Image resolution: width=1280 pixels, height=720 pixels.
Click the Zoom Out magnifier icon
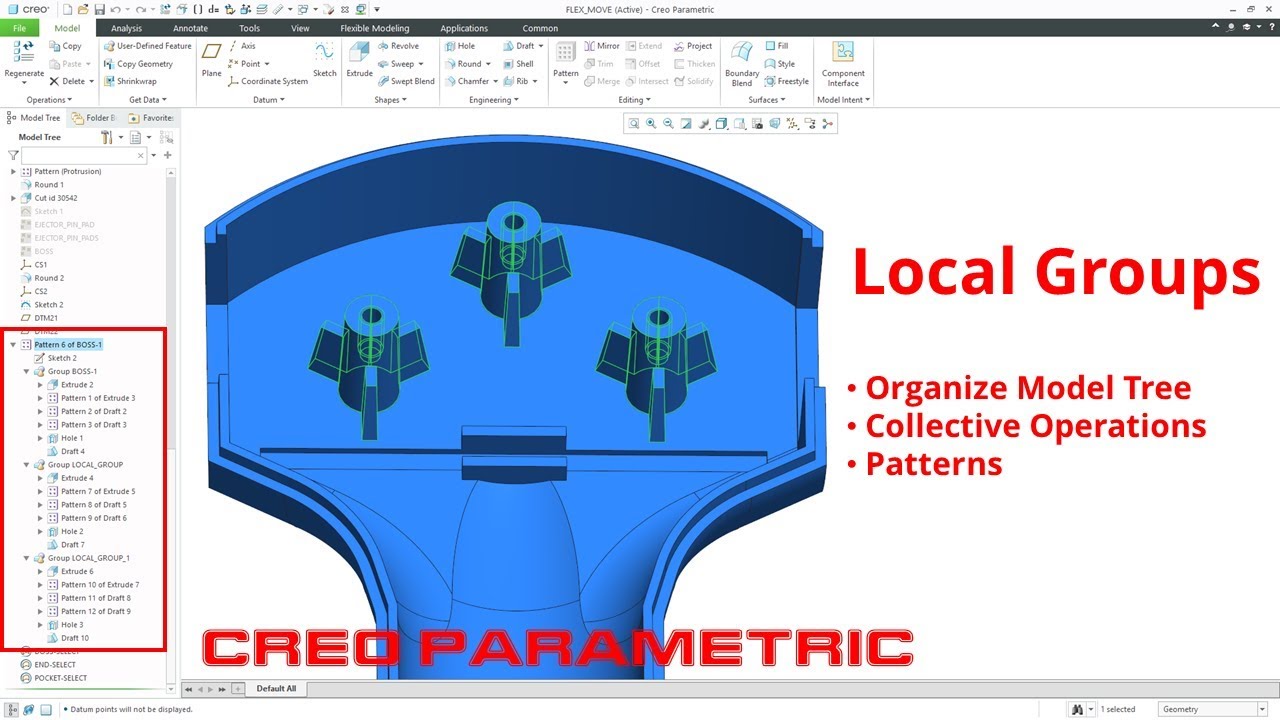[x=668, y=124]
